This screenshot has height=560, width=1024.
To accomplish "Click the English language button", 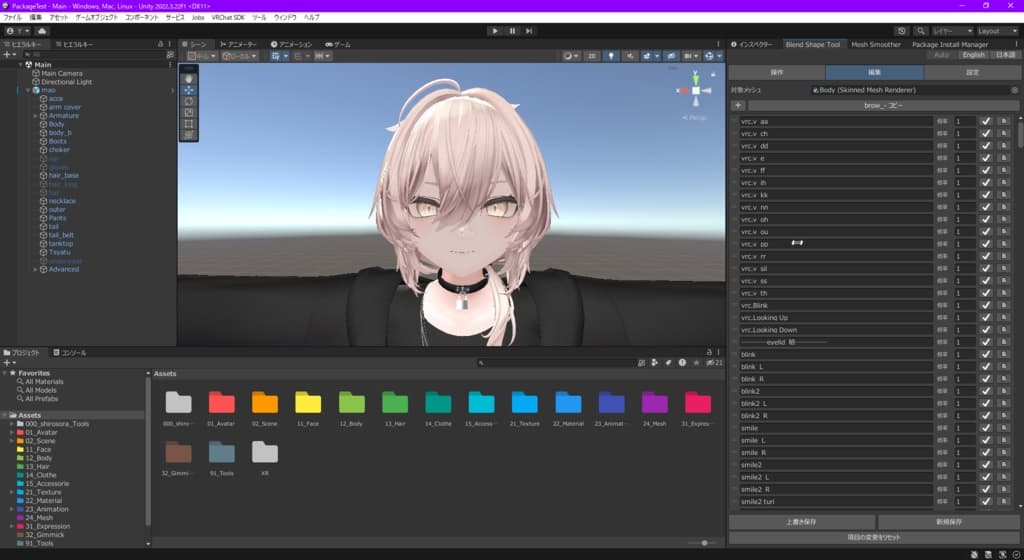I will point(973,55).
